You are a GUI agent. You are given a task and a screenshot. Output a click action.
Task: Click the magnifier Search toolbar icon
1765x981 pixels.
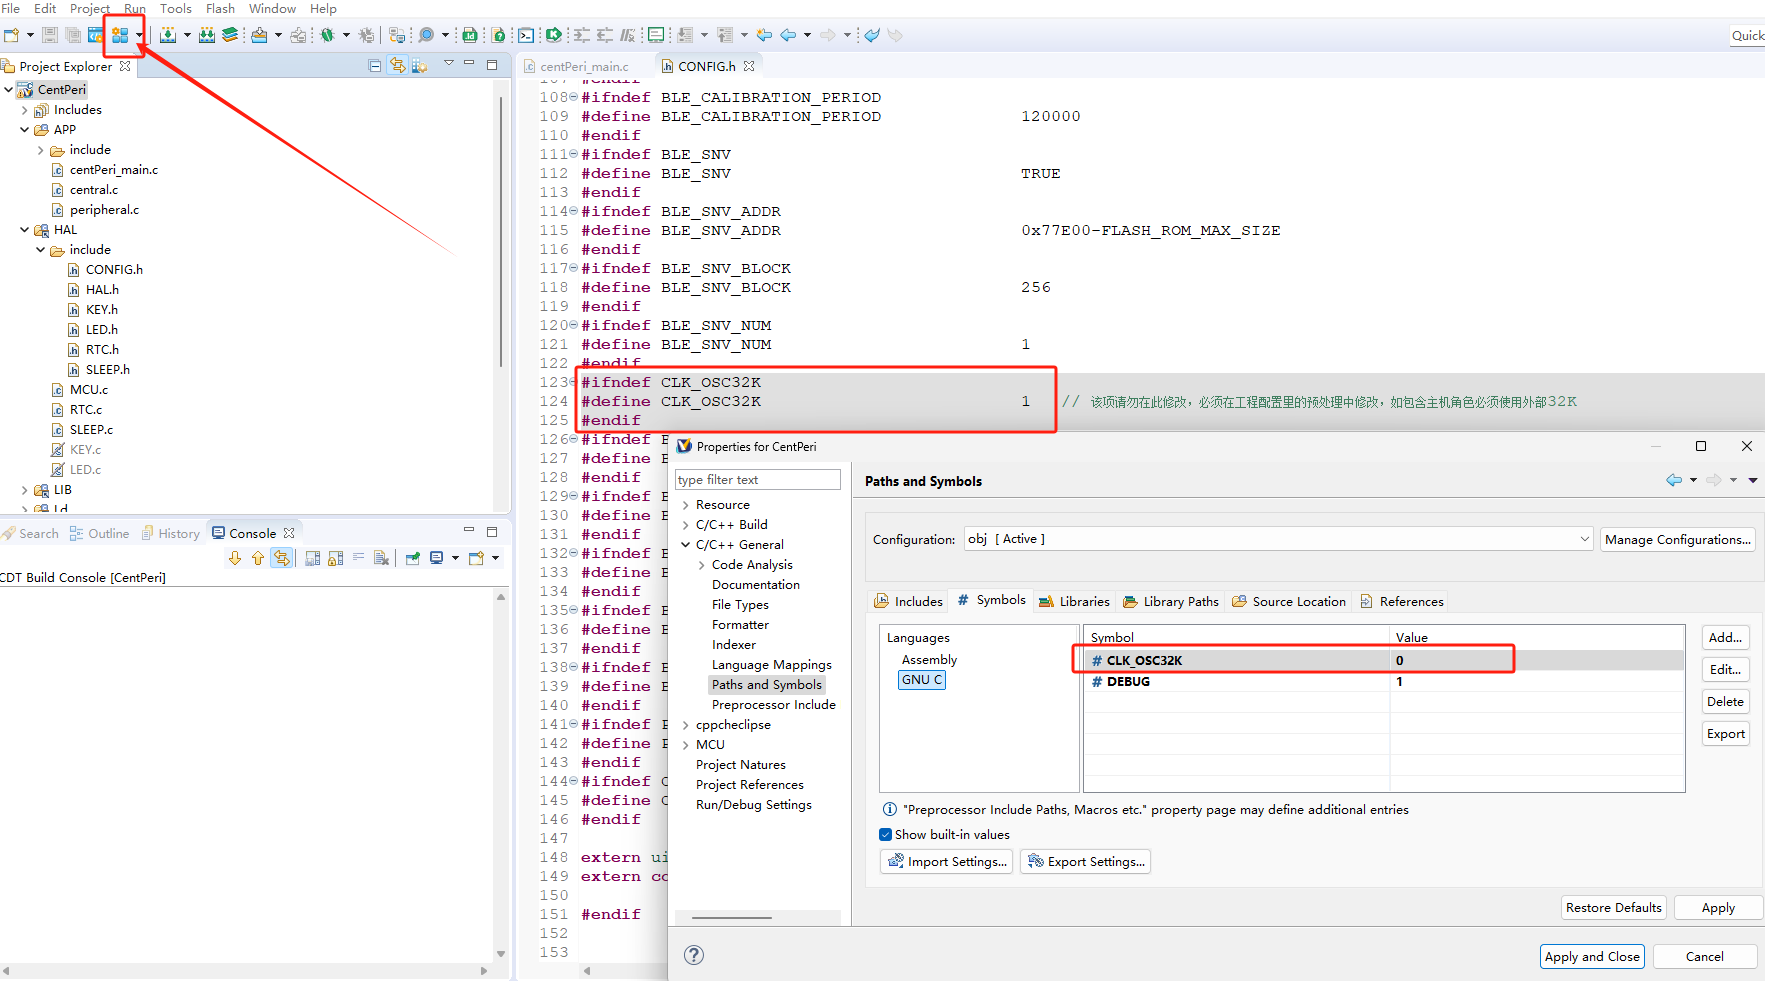(426, 35)
